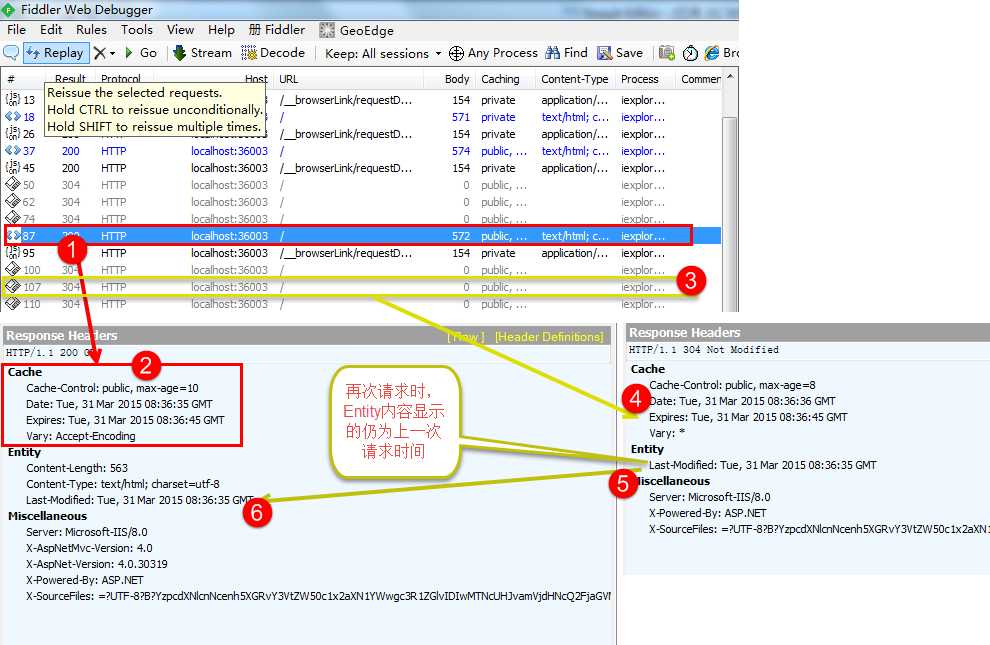
Task: Select highlighted session 87 with body 572
Action: 361,236
